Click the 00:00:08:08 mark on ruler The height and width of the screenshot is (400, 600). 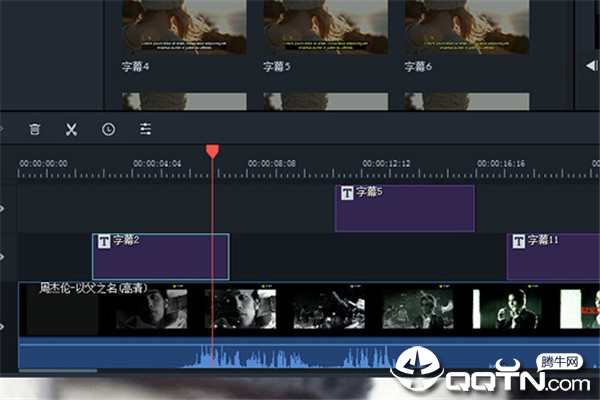point(272,164)
